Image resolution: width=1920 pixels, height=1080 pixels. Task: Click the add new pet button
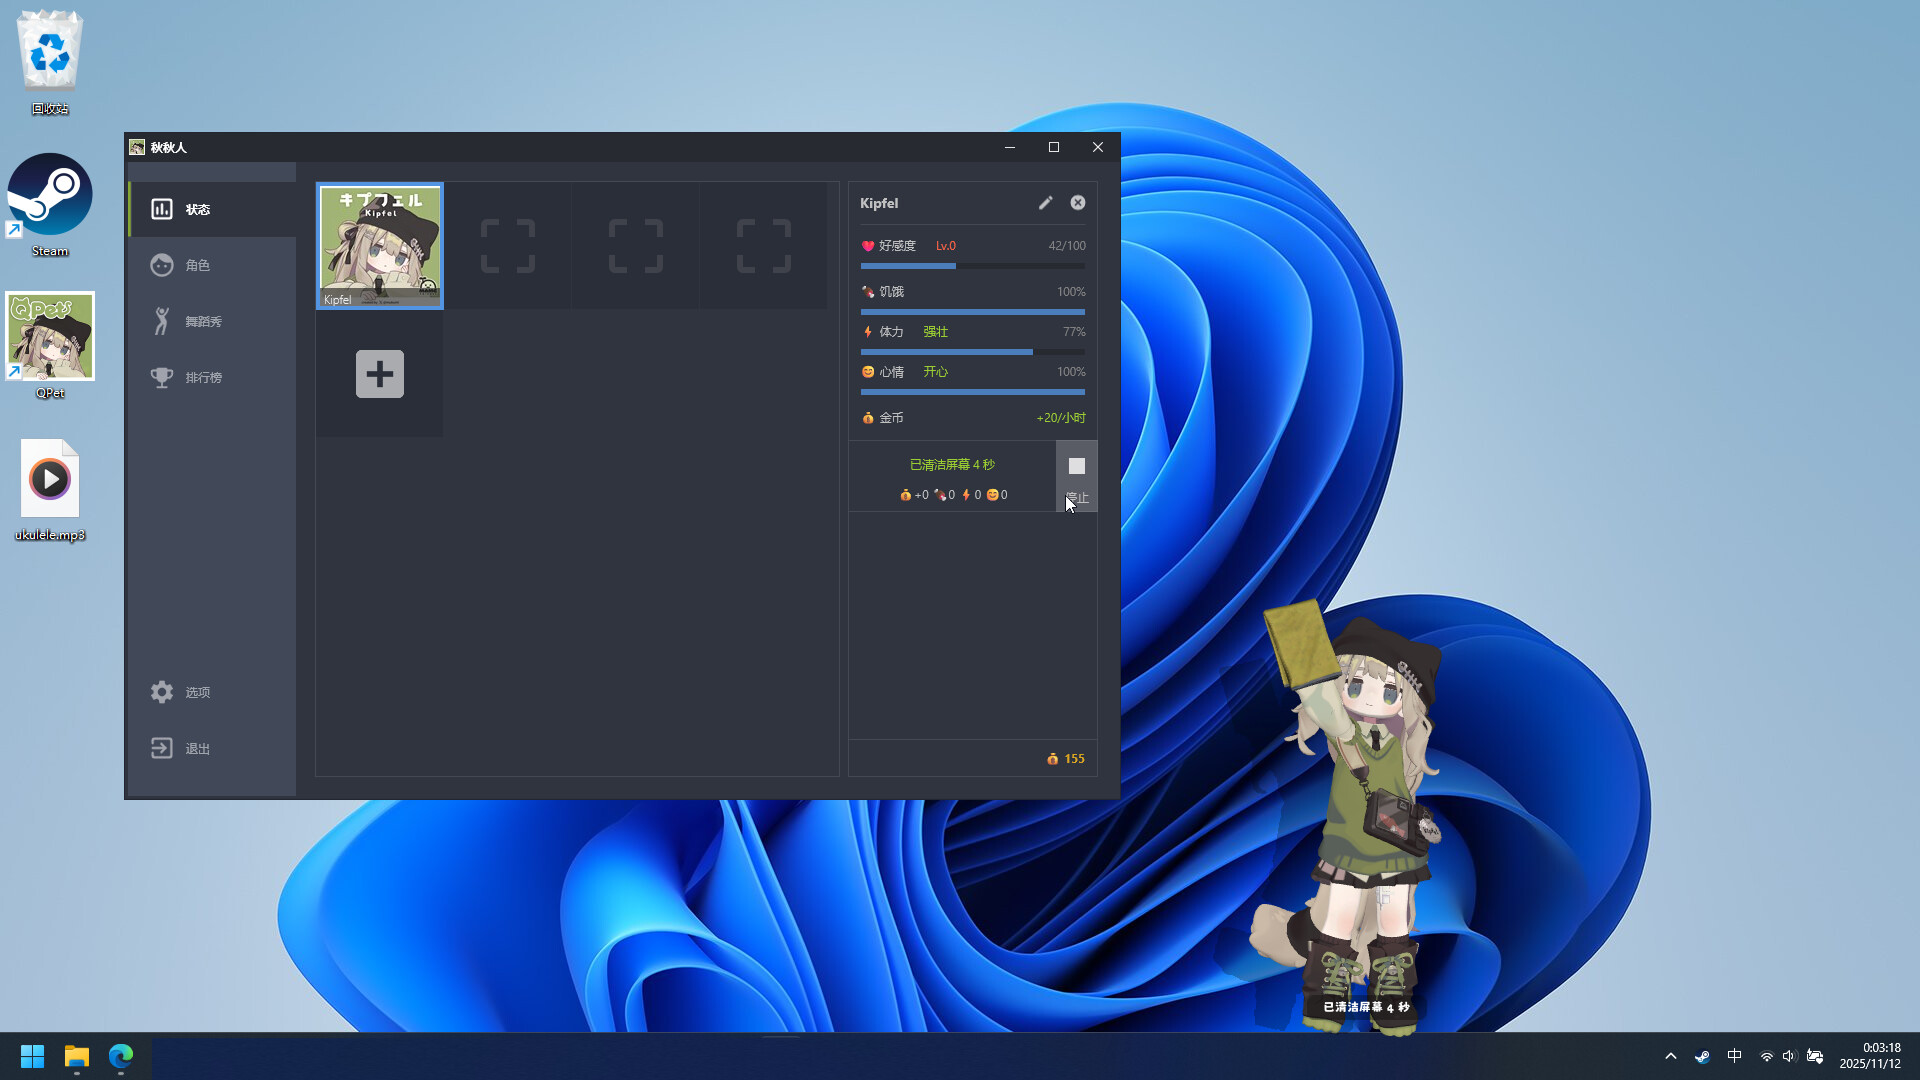coord(379,373)
